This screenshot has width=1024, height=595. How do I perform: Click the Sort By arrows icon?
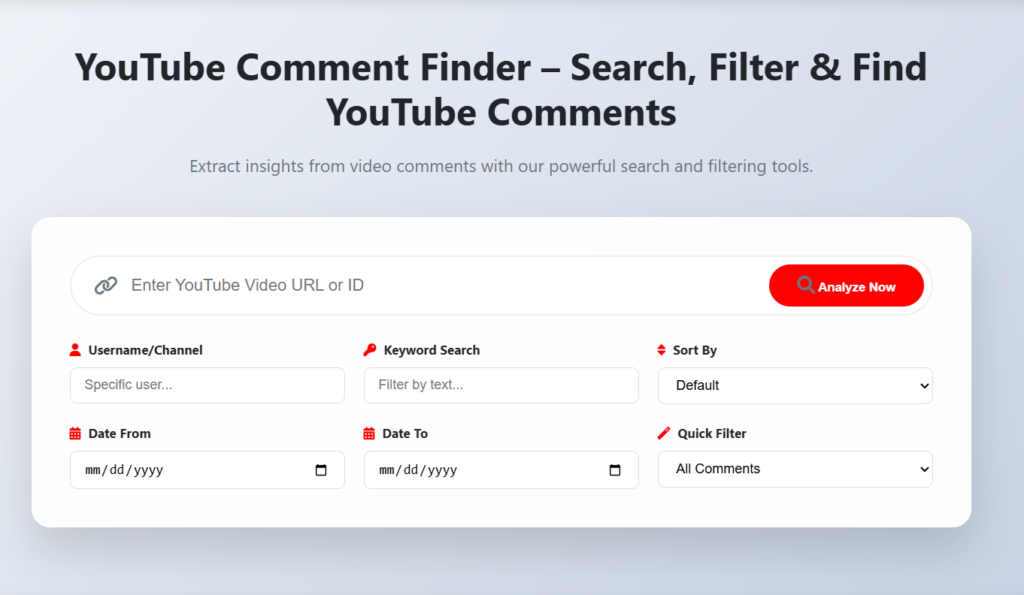click(x=662, y=350)
